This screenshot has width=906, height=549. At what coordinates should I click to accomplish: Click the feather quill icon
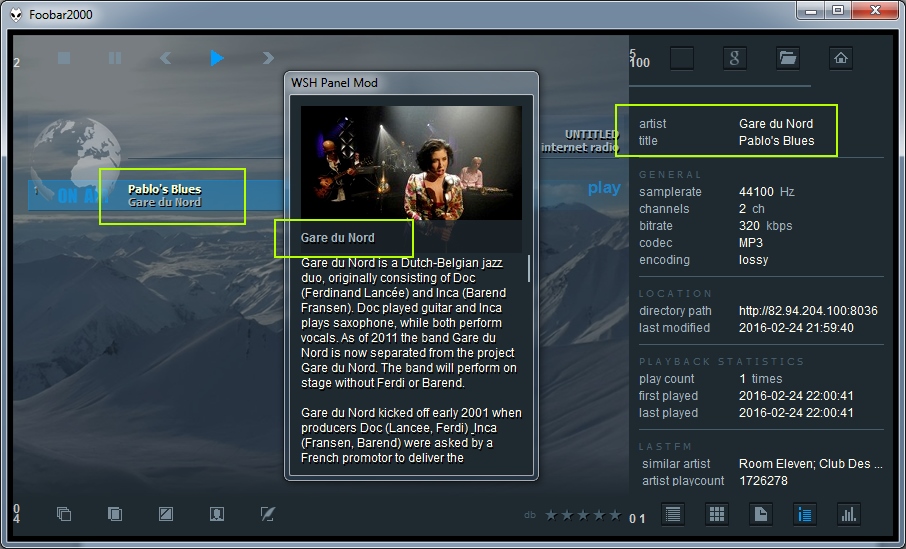click(268, 514)
